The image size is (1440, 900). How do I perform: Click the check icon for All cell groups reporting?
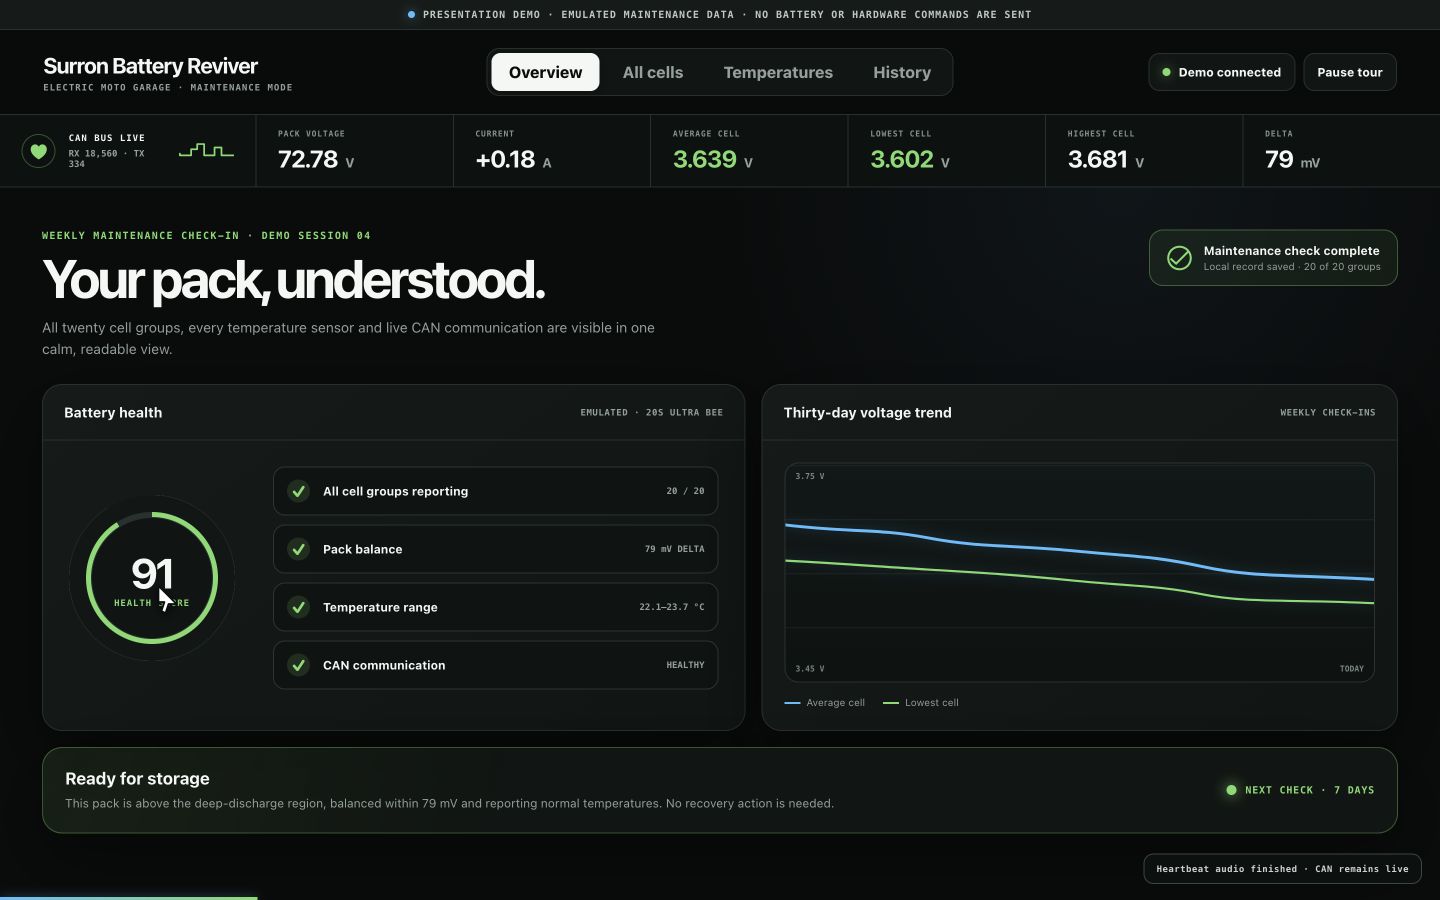tap(298, 491)
